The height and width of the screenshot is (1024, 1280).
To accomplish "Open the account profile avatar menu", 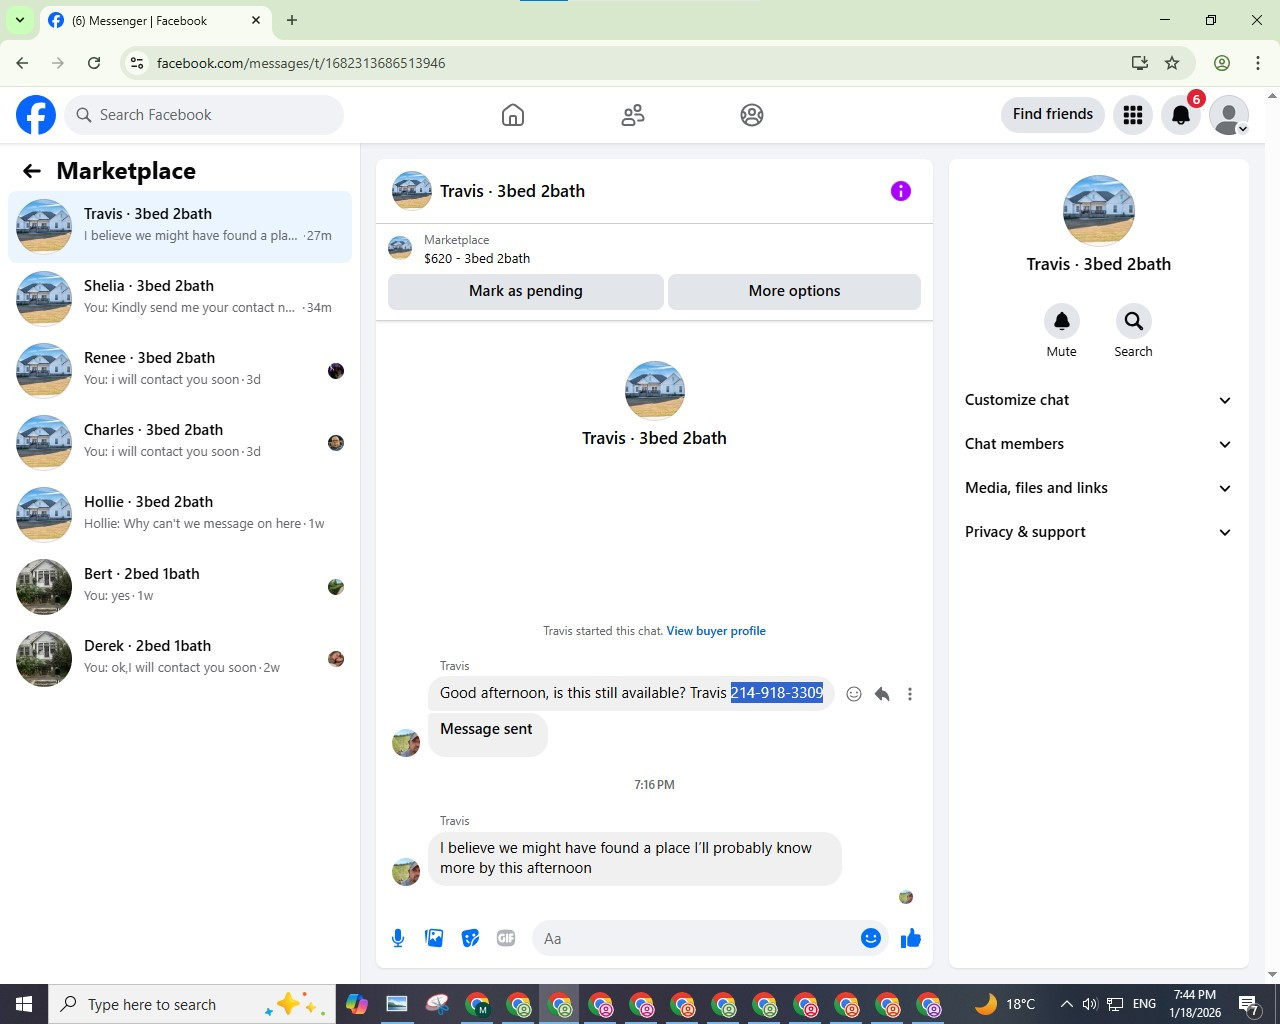I will 1229,115.
